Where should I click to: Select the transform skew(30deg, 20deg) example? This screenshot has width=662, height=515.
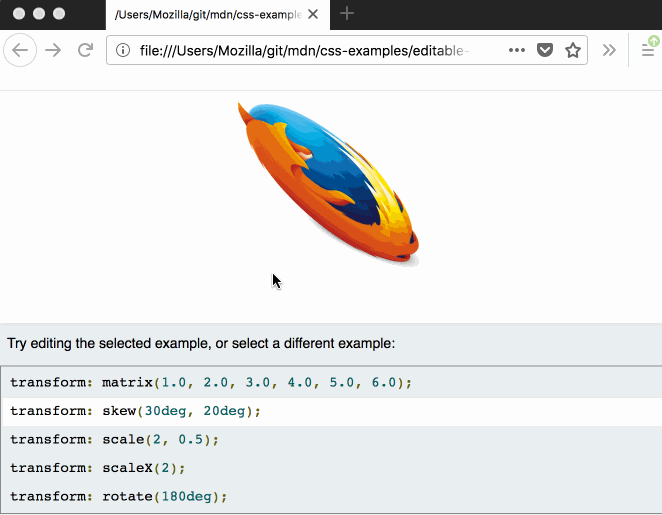point(332,412)
